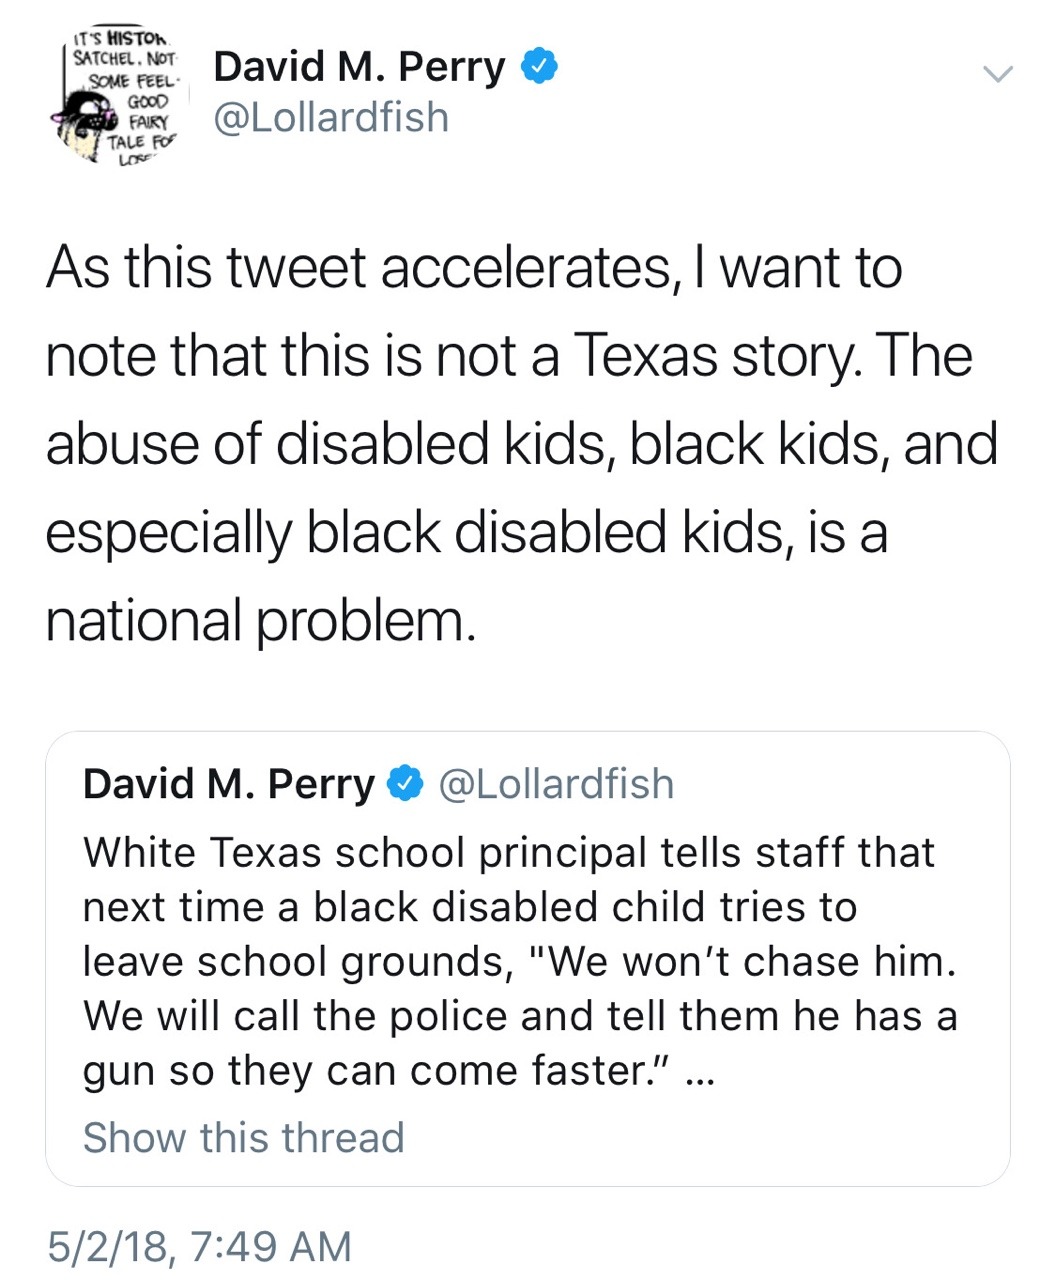Click the @Lollardfish handle under the header name
This screenshot has width=1056, height=1280.
(x=331, y=118)
